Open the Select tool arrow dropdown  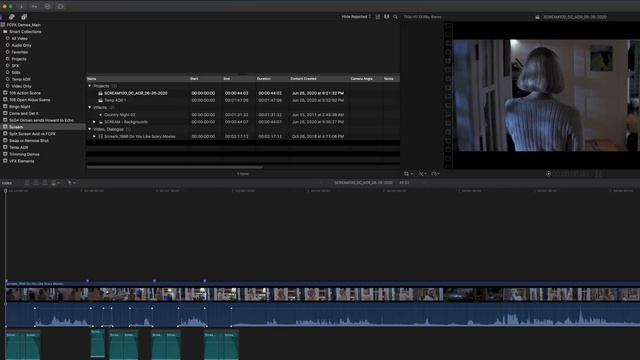click(71, 183)
